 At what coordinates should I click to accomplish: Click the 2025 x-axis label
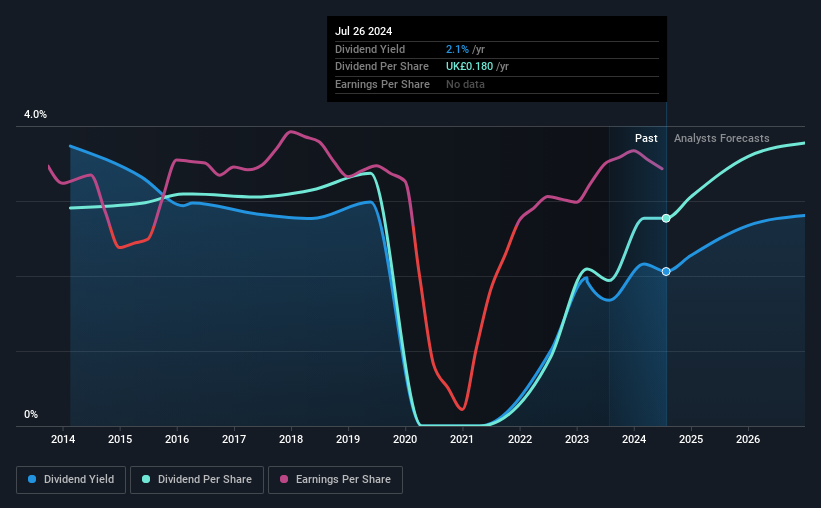(691, 439)
